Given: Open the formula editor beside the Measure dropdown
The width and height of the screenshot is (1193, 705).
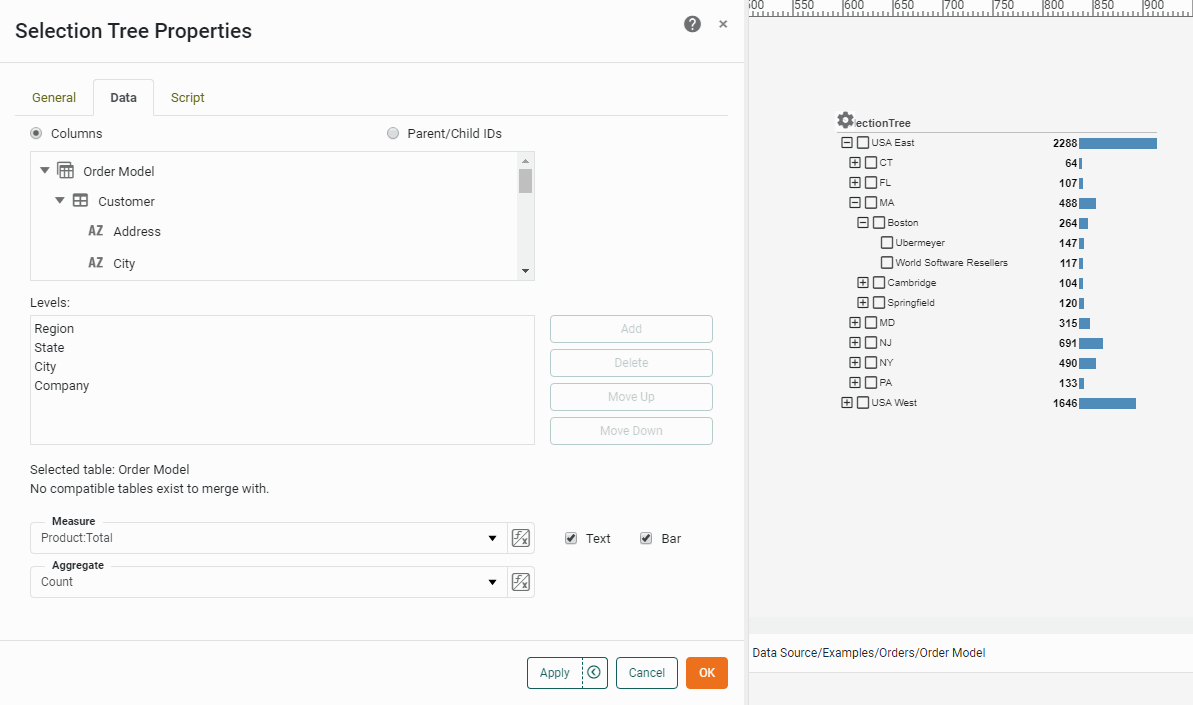Looking at the screenshot, I should click(x=520, y=538).
